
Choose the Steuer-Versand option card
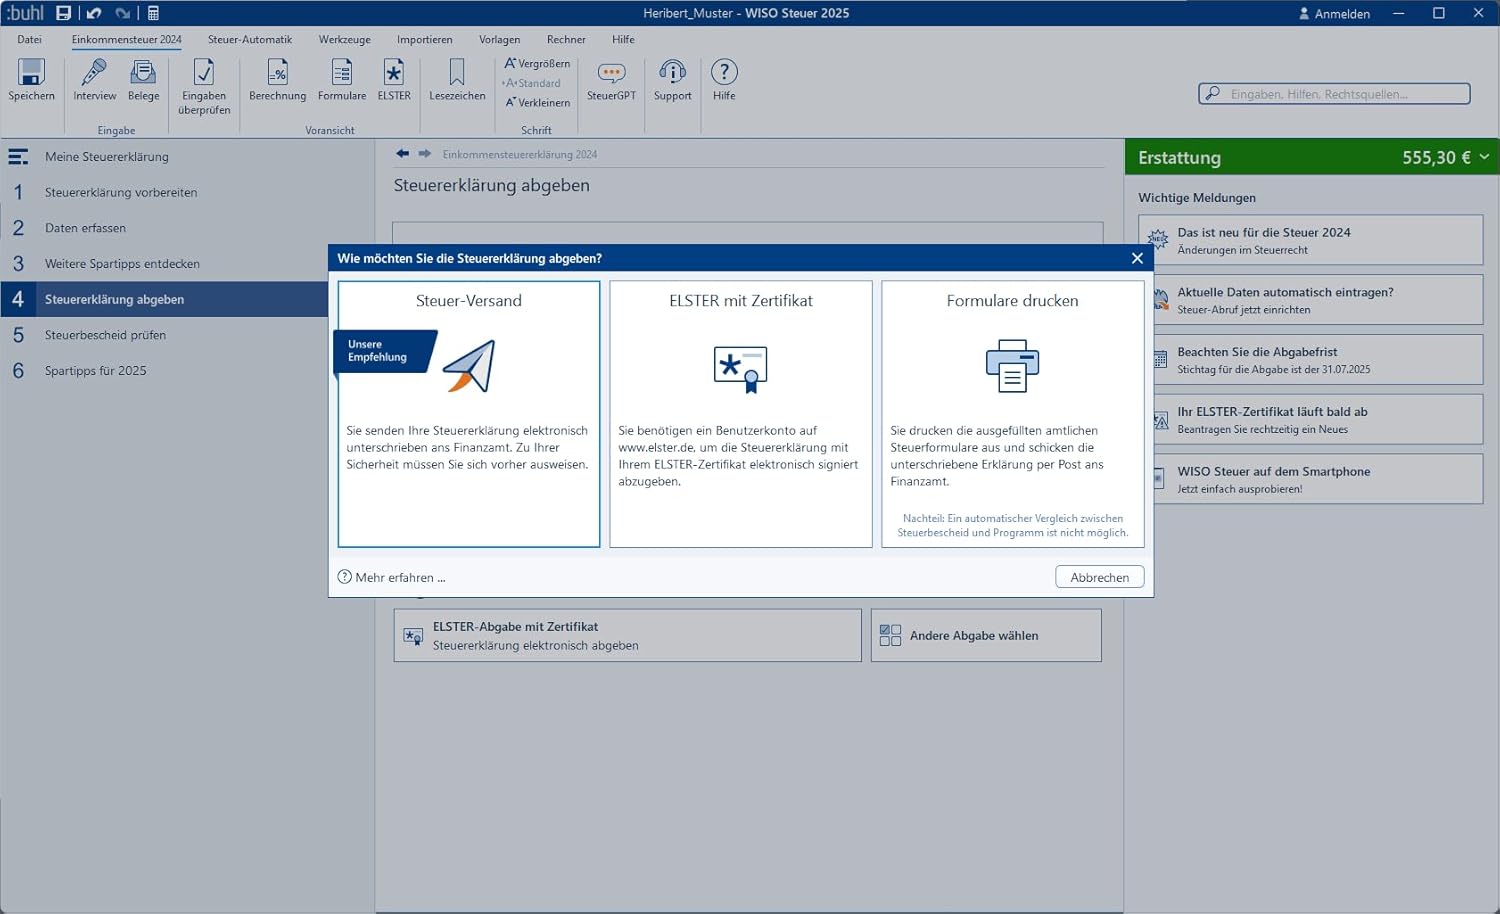tap(469, 414)
